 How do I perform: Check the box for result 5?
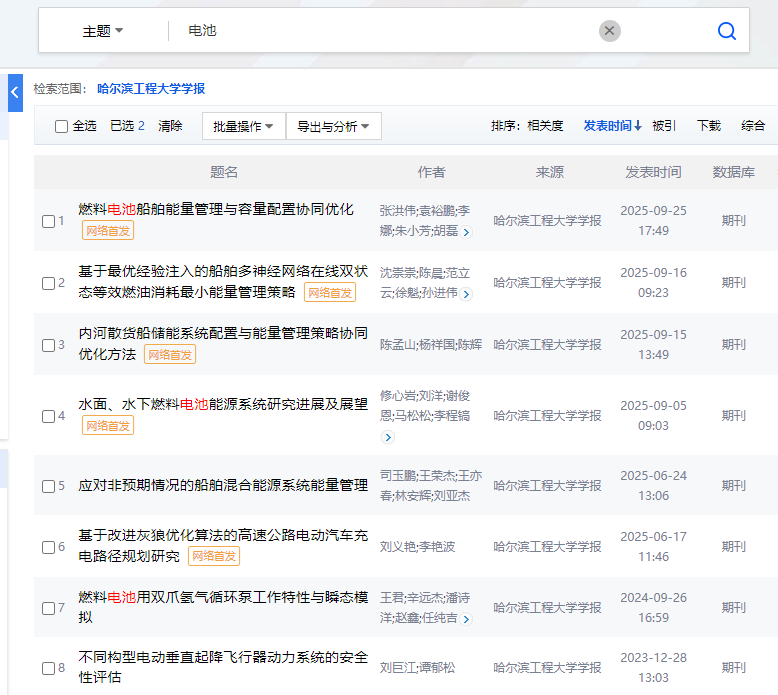click(49, 486)
